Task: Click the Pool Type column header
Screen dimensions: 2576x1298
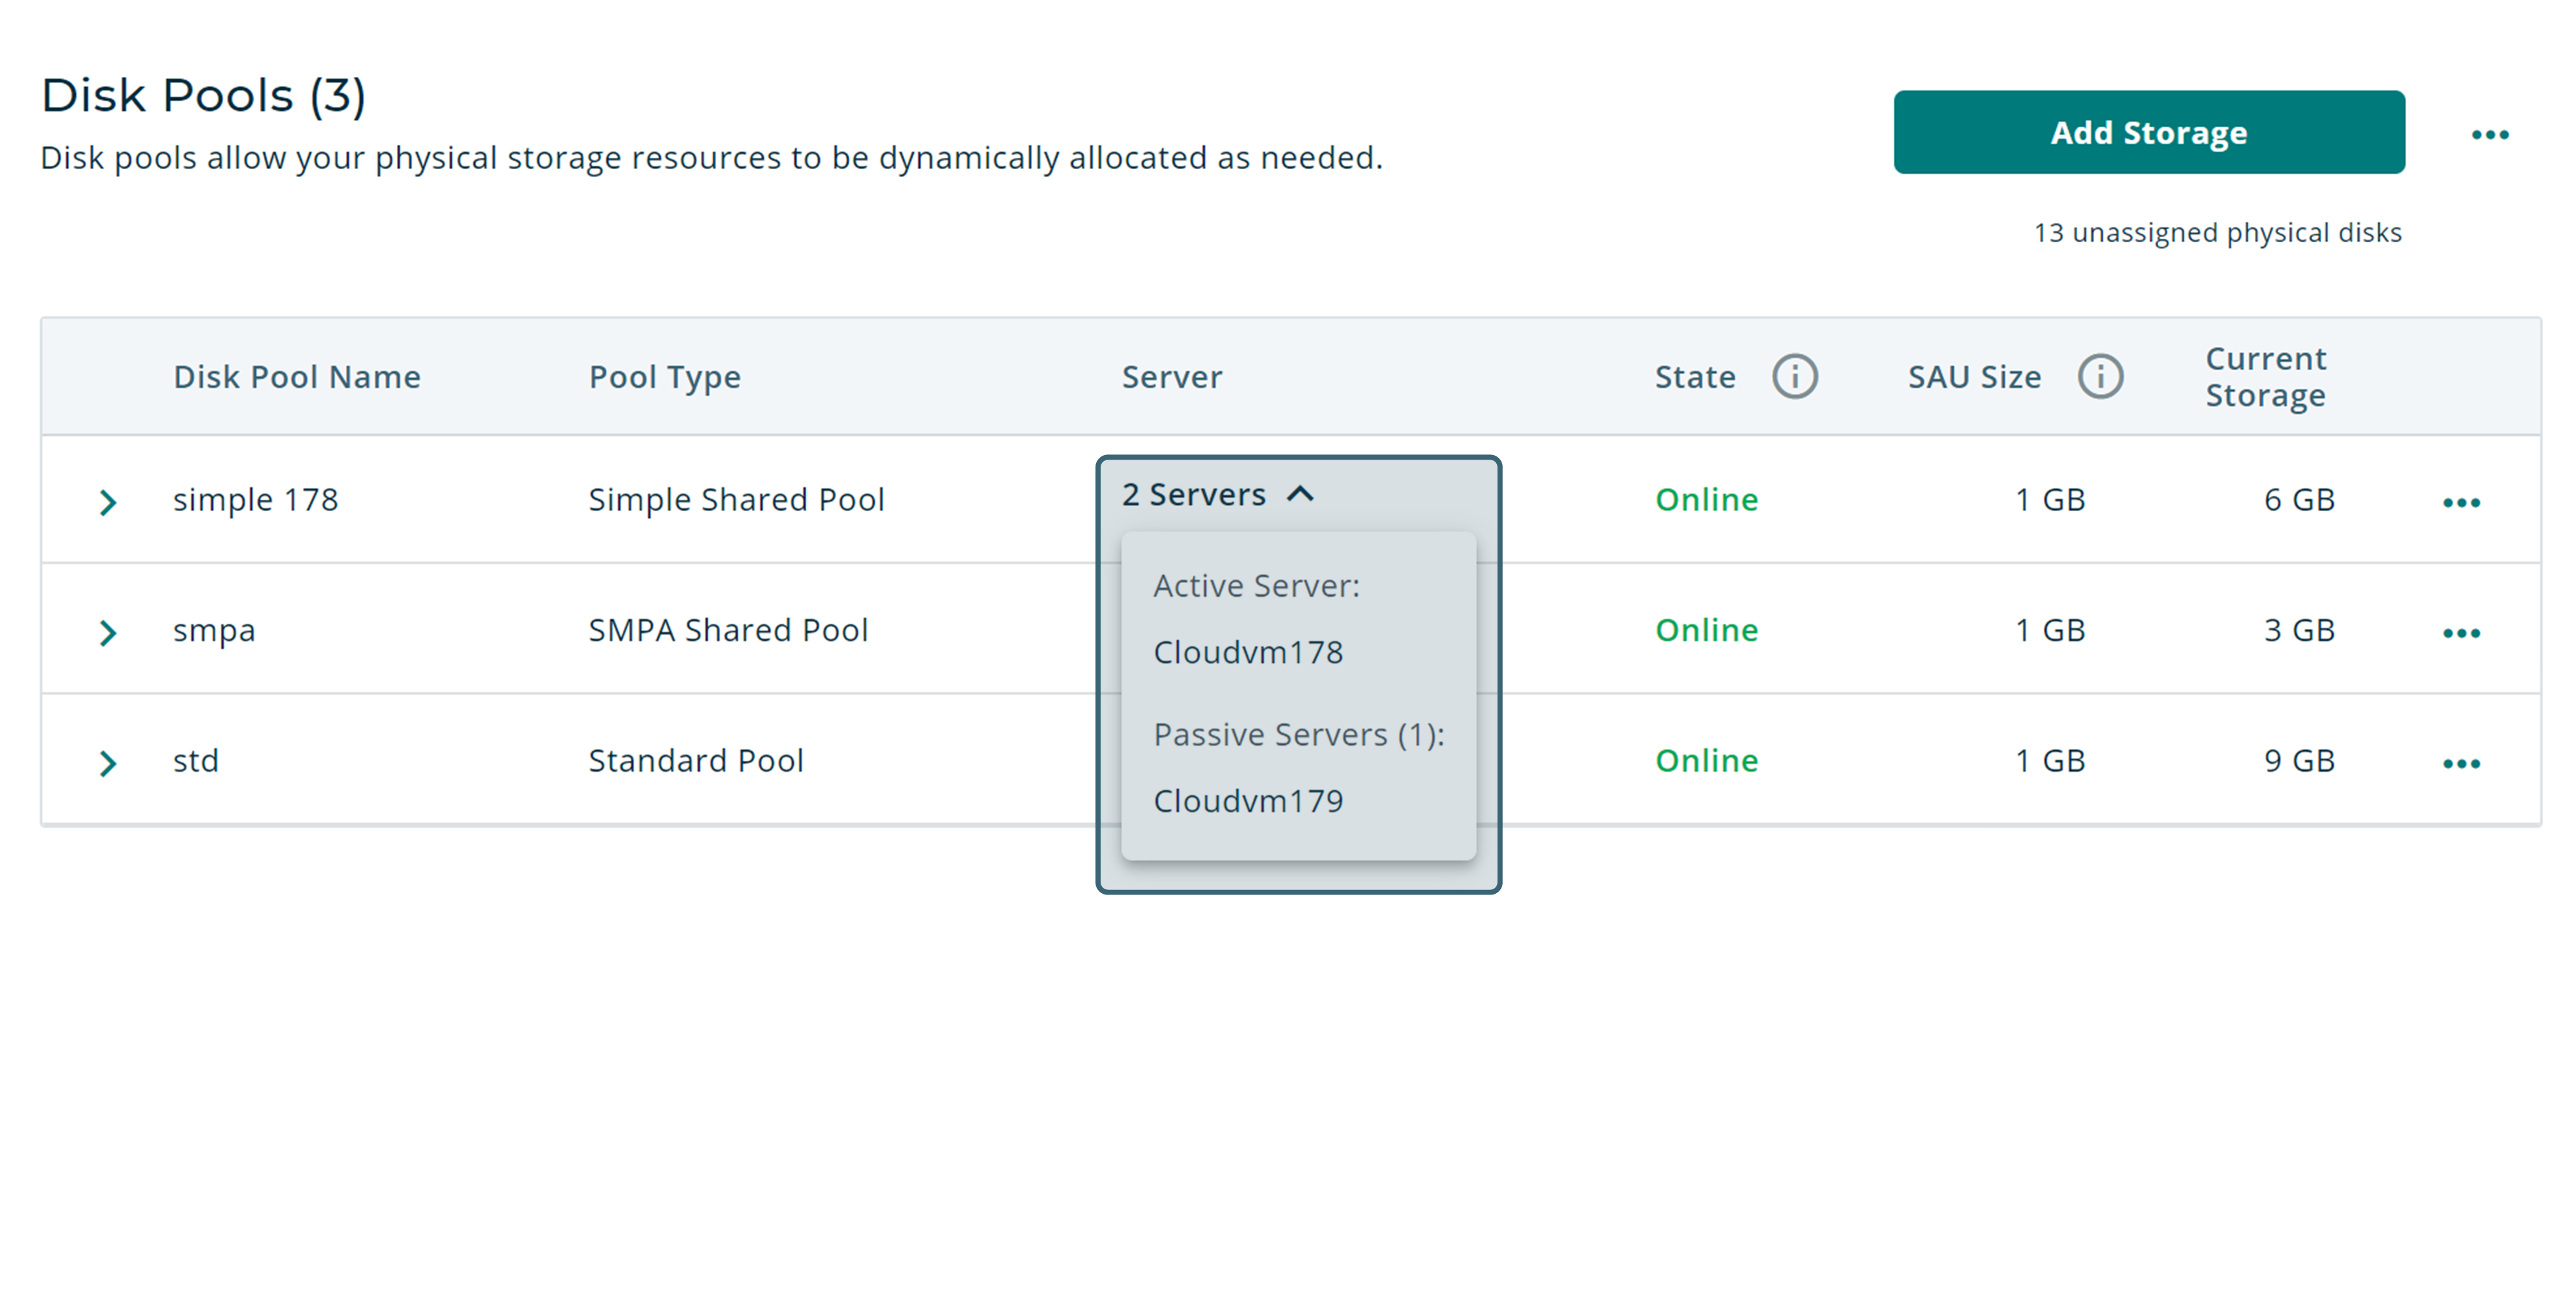Action: coord(664,377)
